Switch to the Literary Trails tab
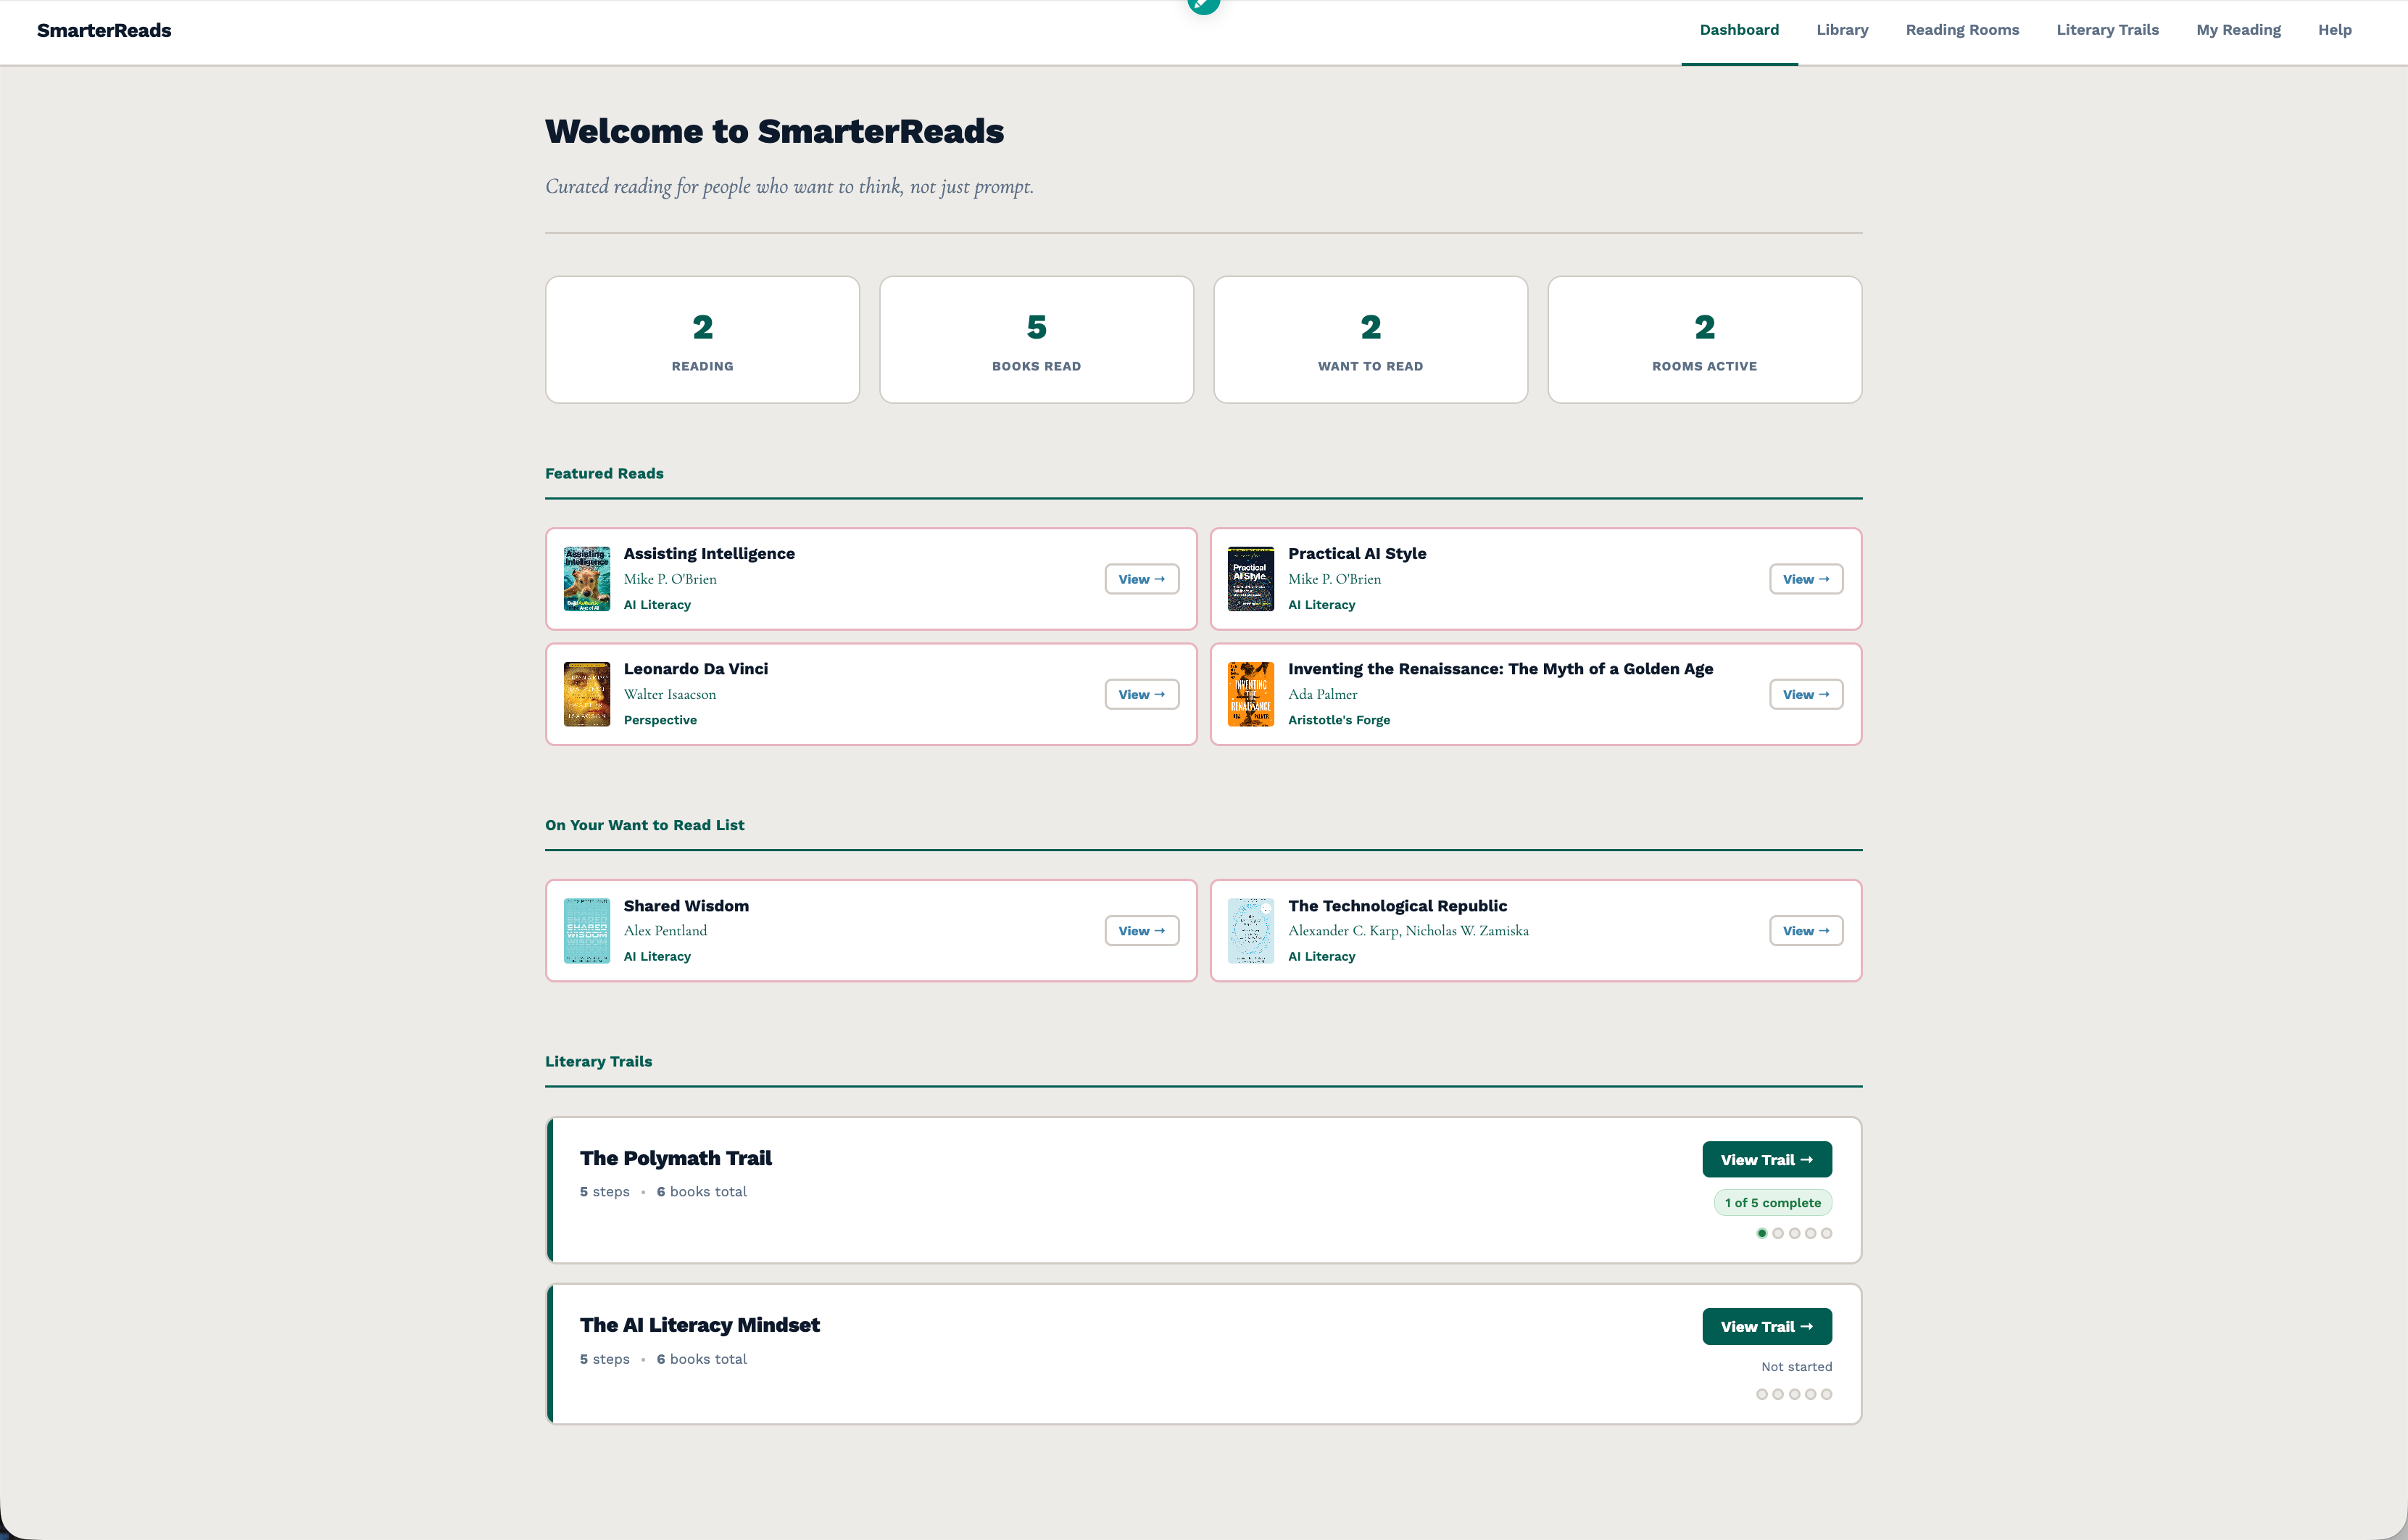This screenshot has width=2408, height=1540. coord(2107,30)
